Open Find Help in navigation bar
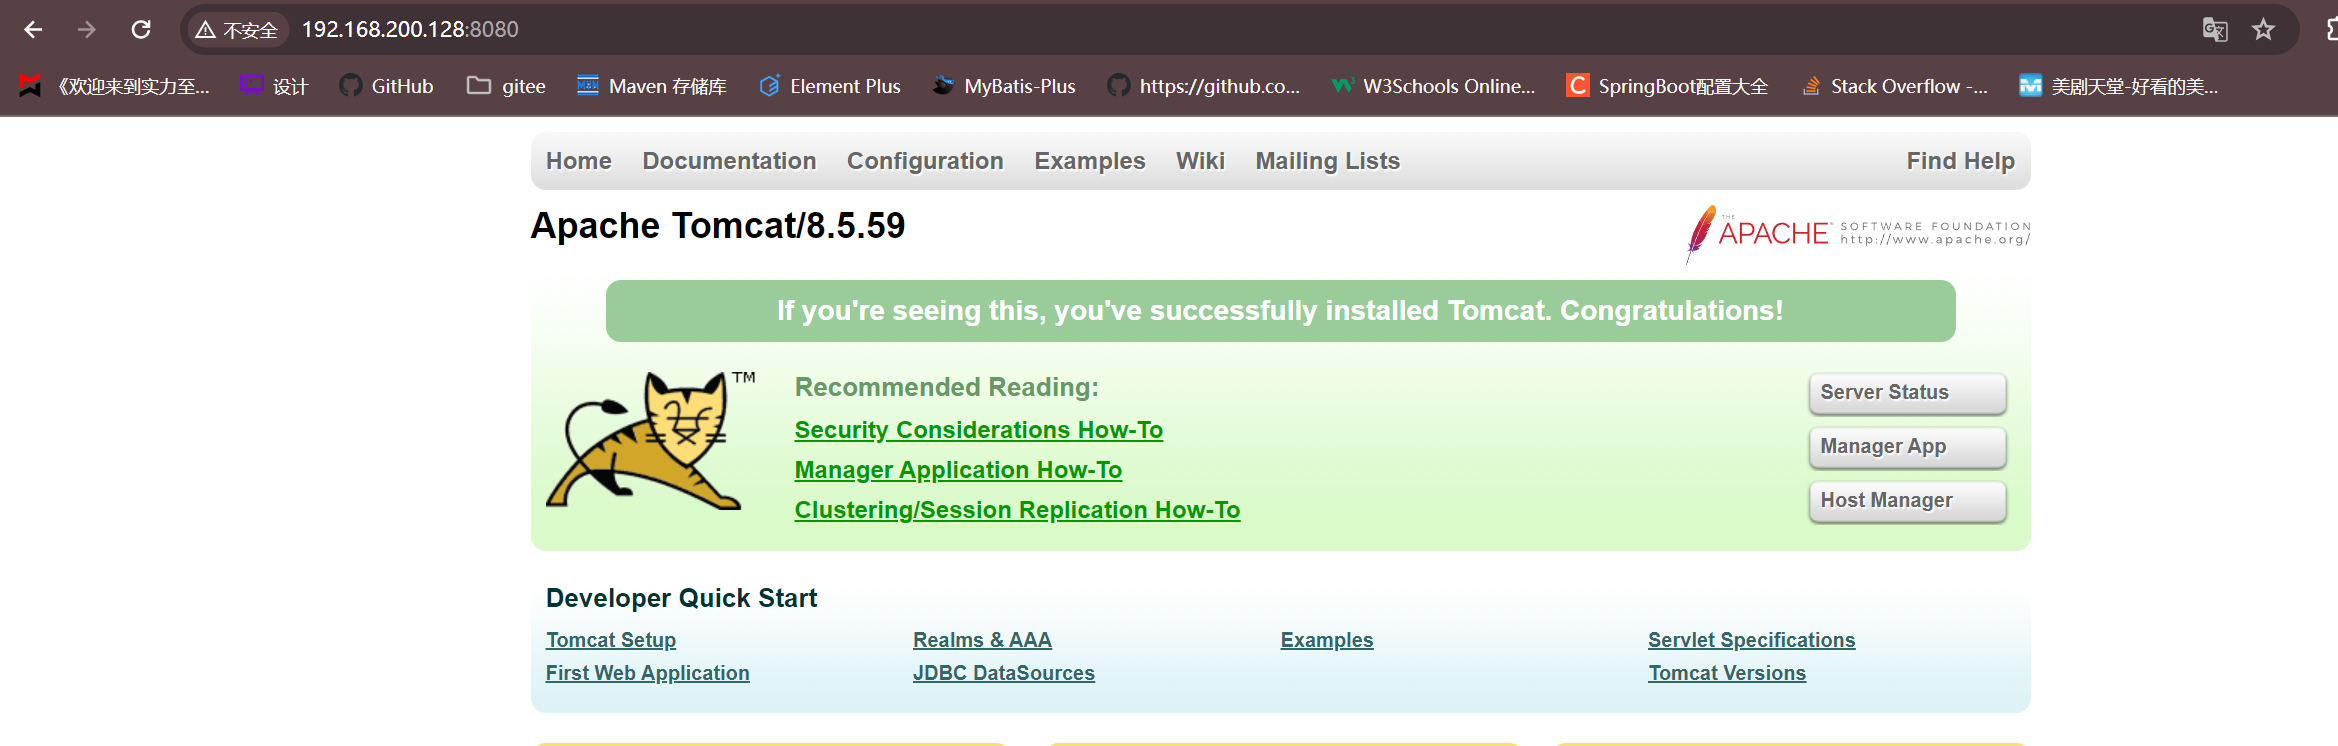 pyautogui.click(x=1960, y=161)
